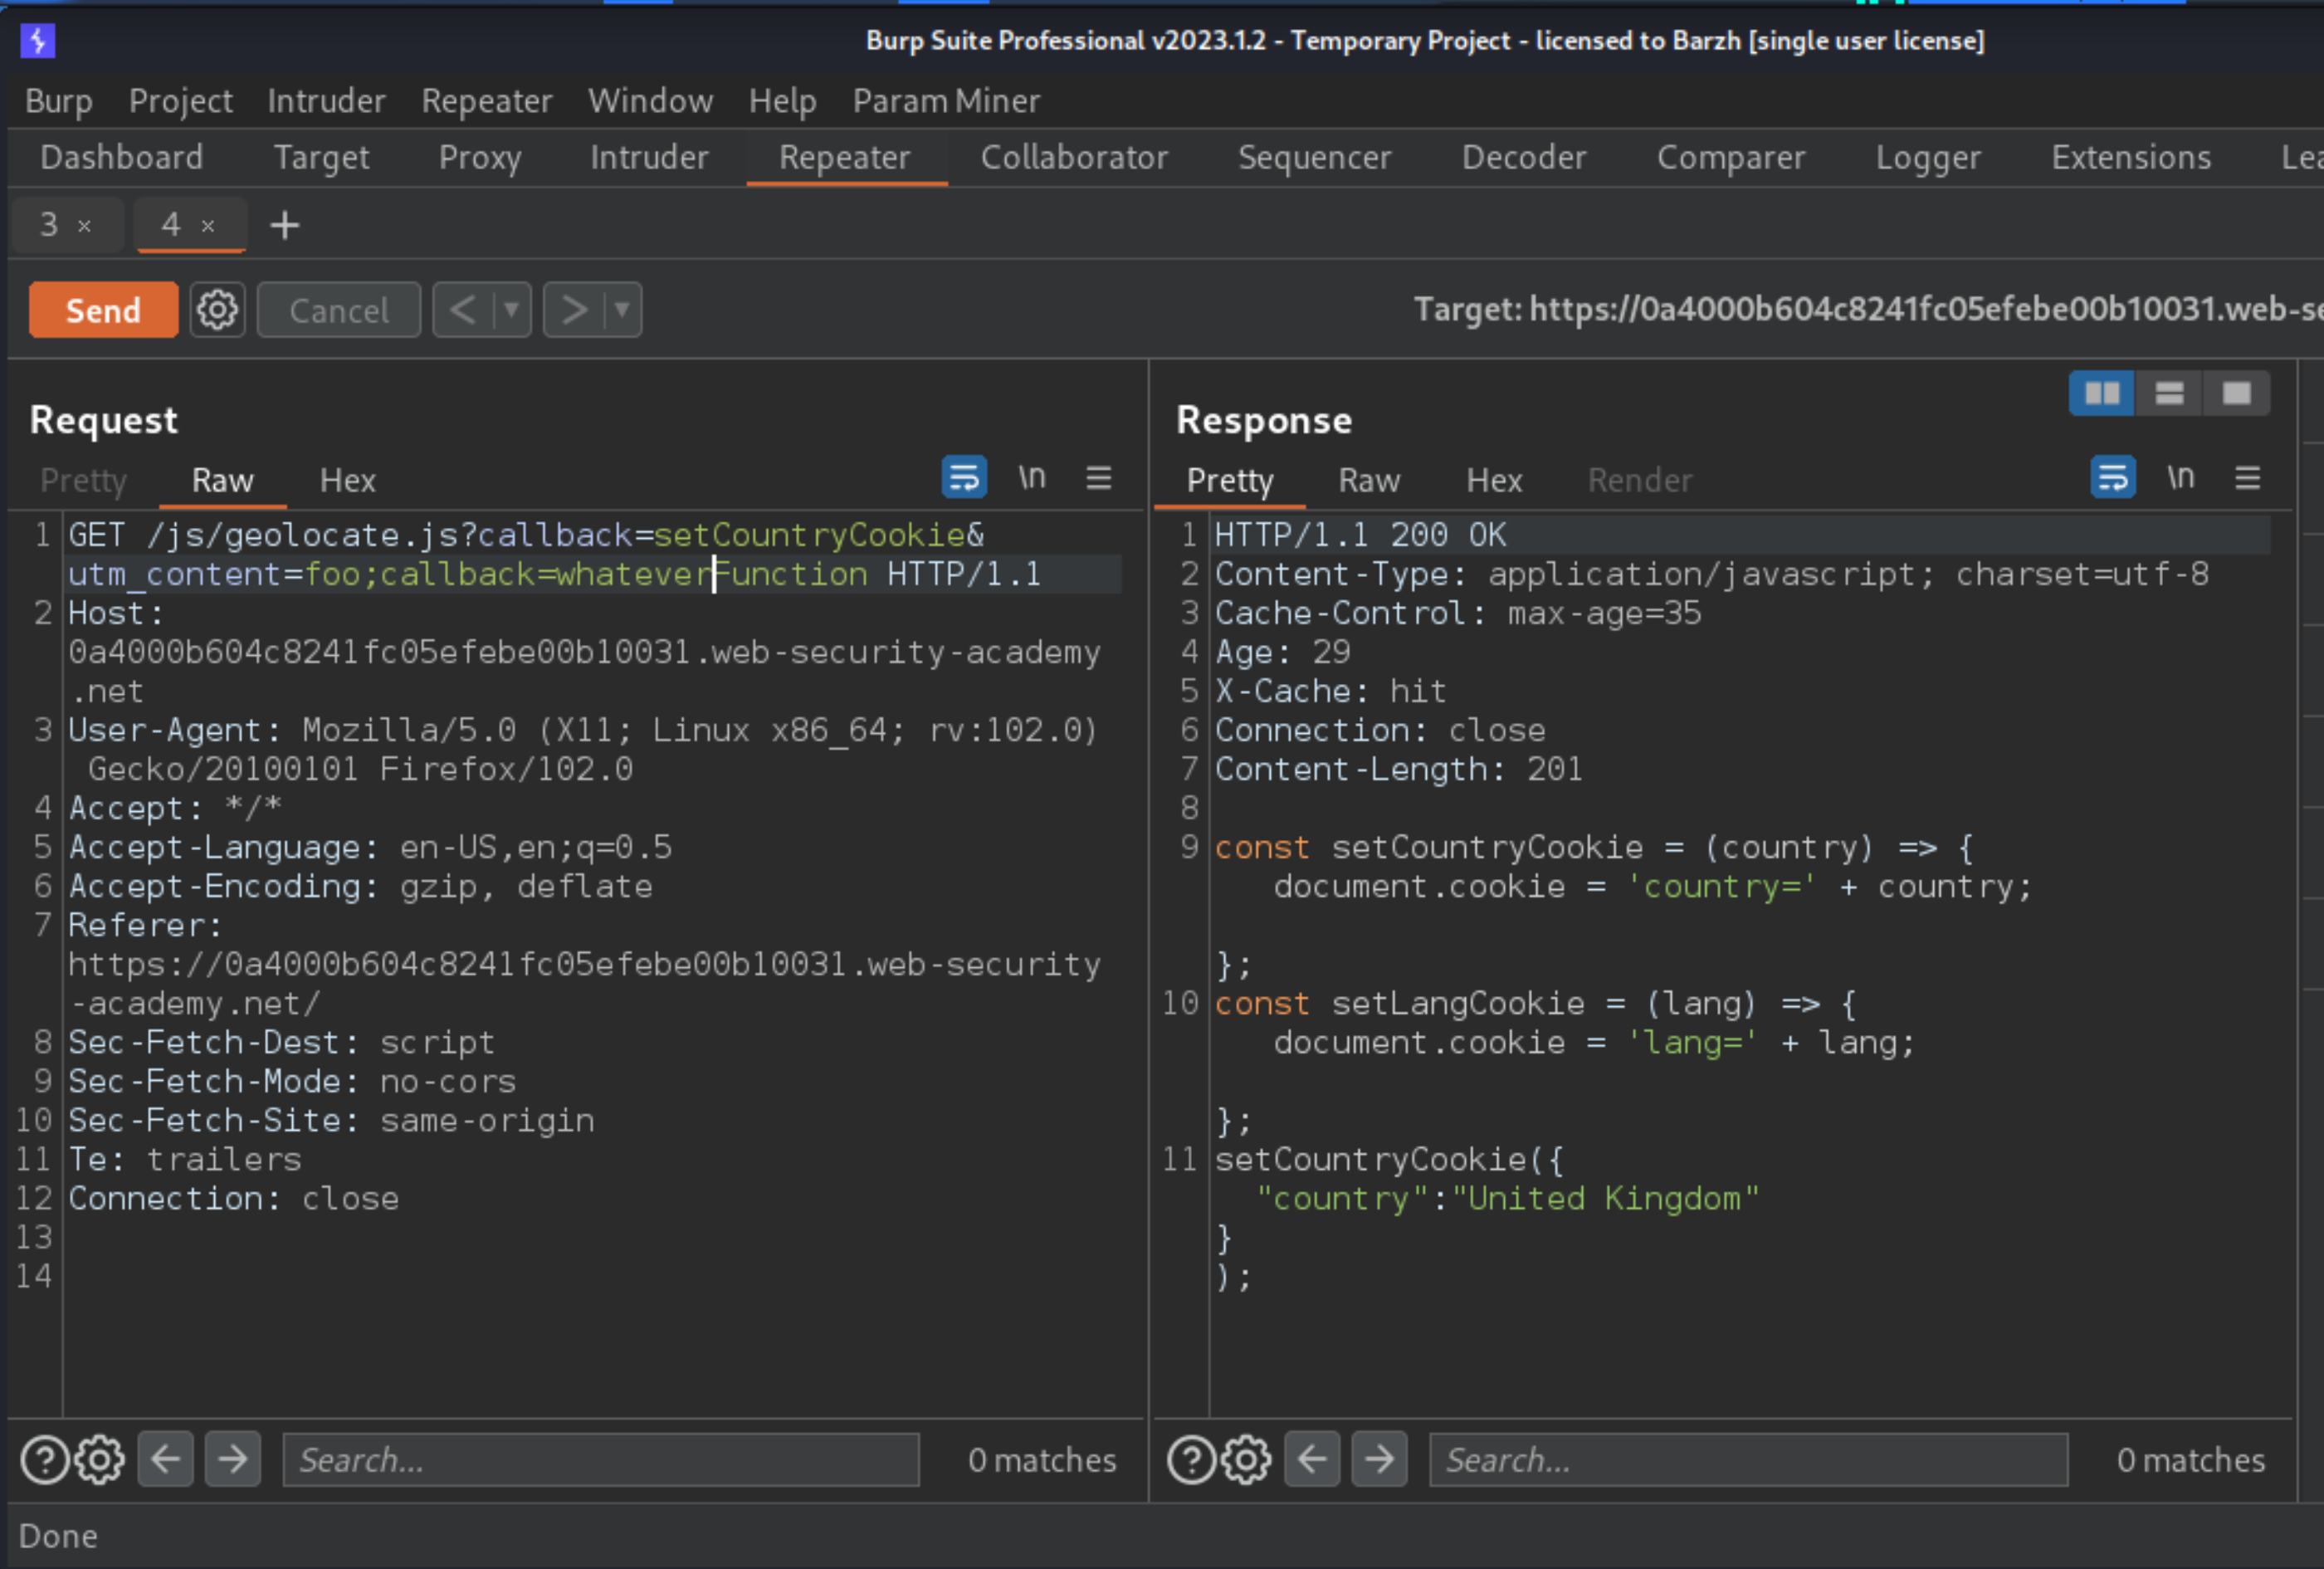The width and height of the screenshot is (2324, 1569).
Task: Switch to the Extensions tab
Action: 2131,157
